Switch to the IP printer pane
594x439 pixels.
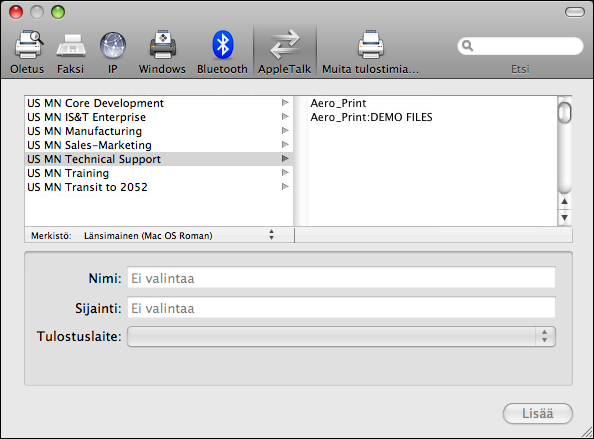[x=113, y=52]
